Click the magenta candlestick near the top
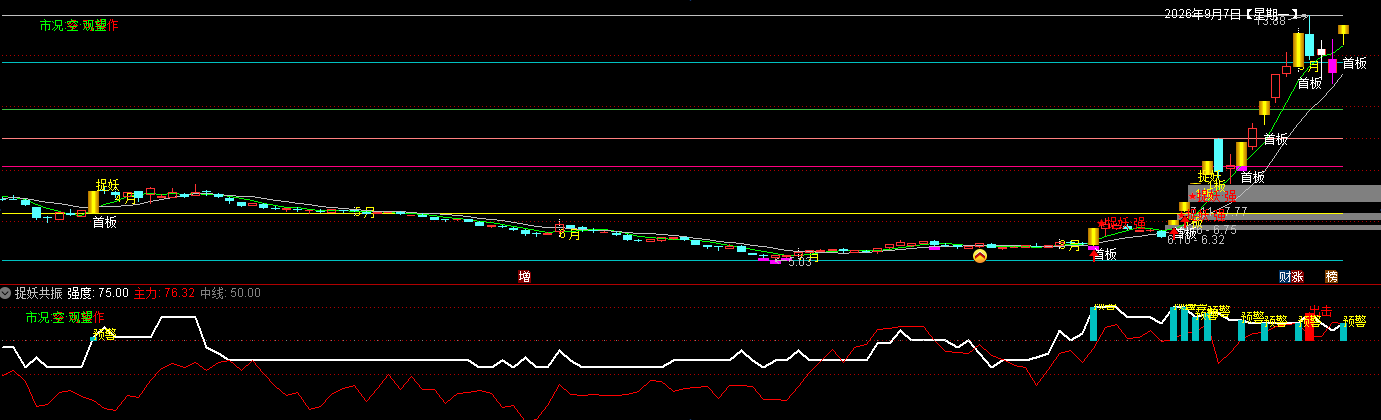Image resolution: width=1381 pixels, height=420 pixels. pyautogui.click(x=1332, y=66)
